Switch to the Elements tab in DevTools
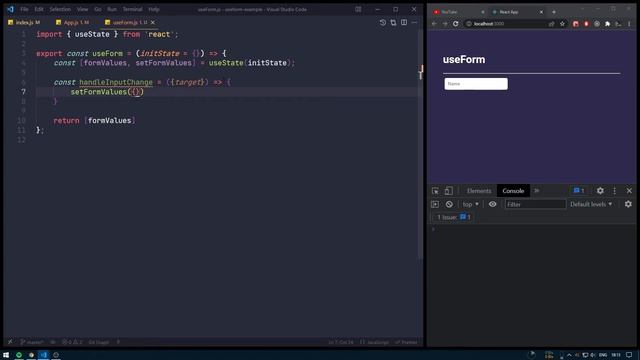The height and width of the screenshot is (360, 640). tap(479, 191)
